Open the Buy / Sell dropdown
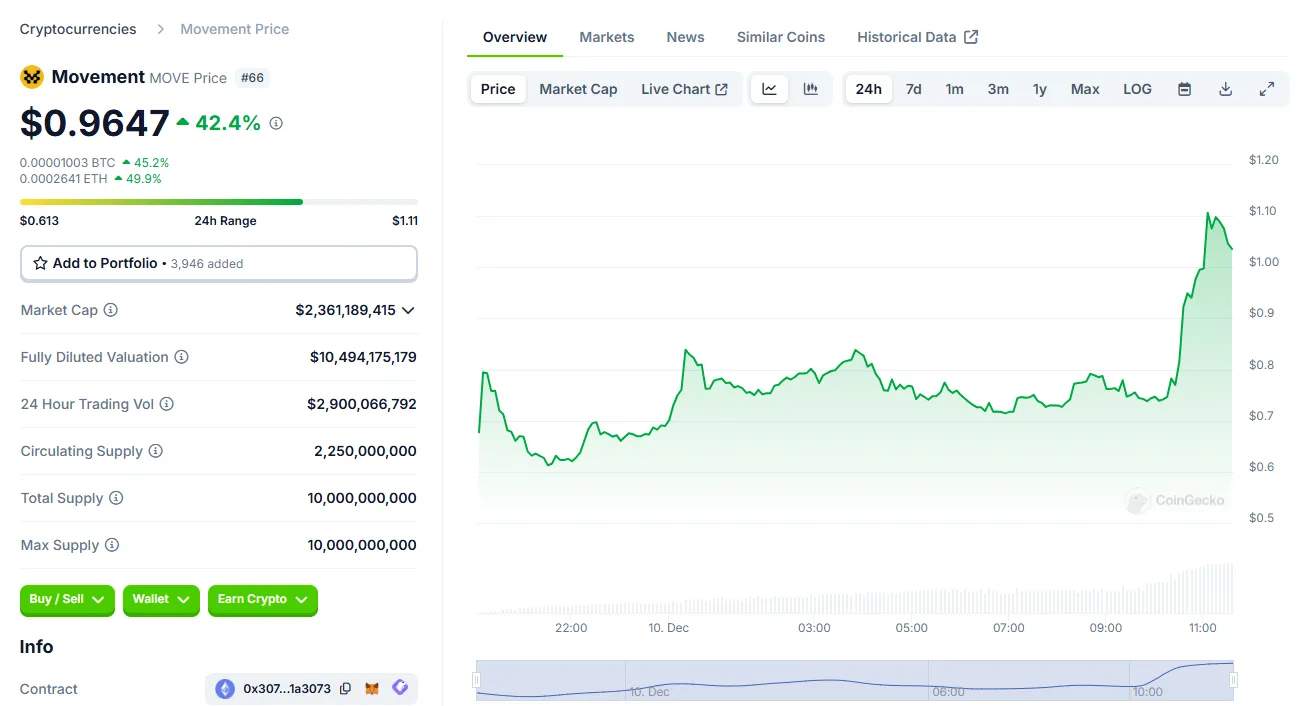This screenshot has width=1300, height=706. 67,599
